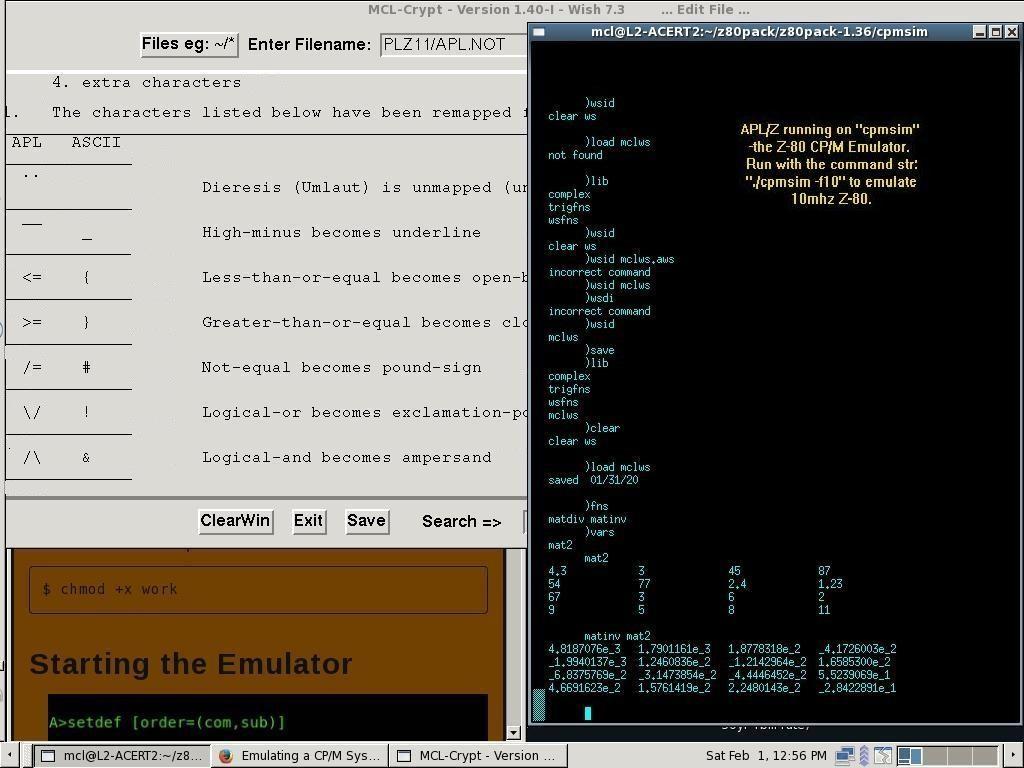Click 'Not-equal becomes pound-sign' text
Viewport: 1024px width, 768px height.
click(x=342, y=368)
